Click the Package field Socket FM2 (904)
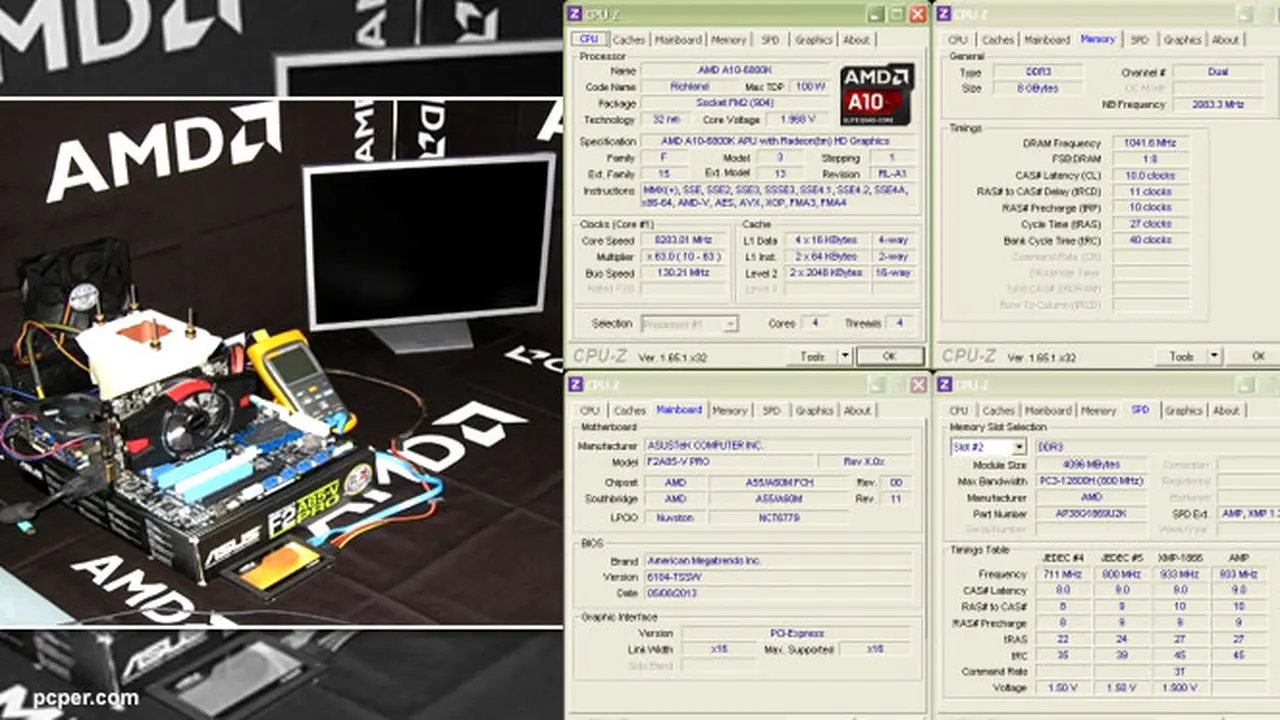Viewport: 1280px width, 720px height. [x=735, y=103]
